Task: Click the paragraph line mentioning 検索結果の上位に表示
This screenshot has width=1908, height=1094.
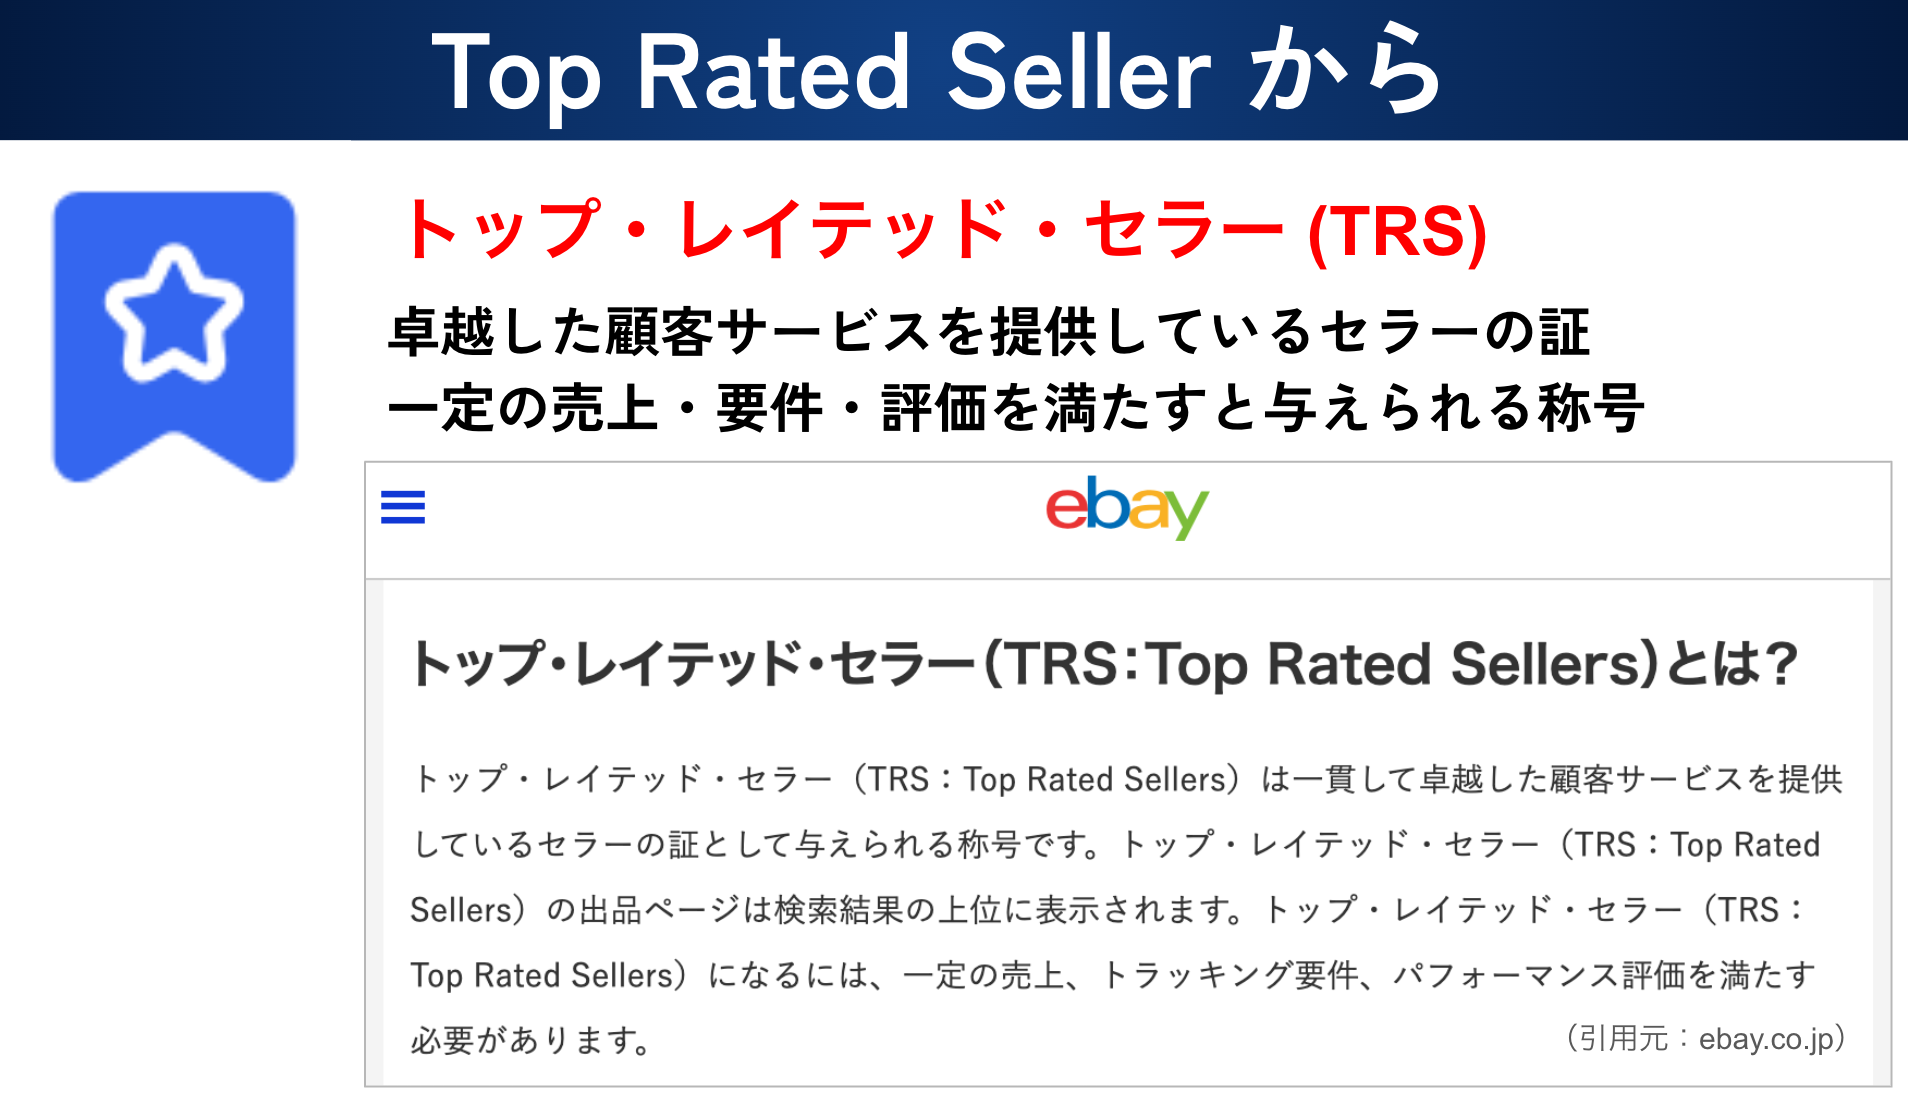Action: [x=1107, y=909]
